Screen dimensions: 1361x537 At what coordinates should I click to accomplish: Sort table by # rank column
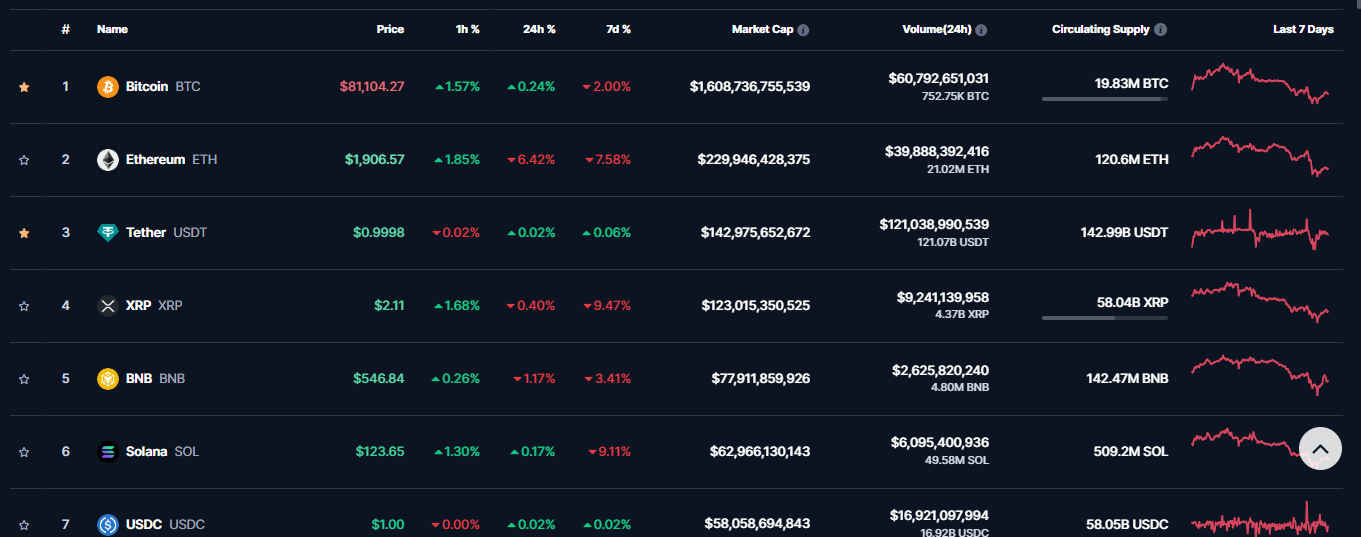65,29
